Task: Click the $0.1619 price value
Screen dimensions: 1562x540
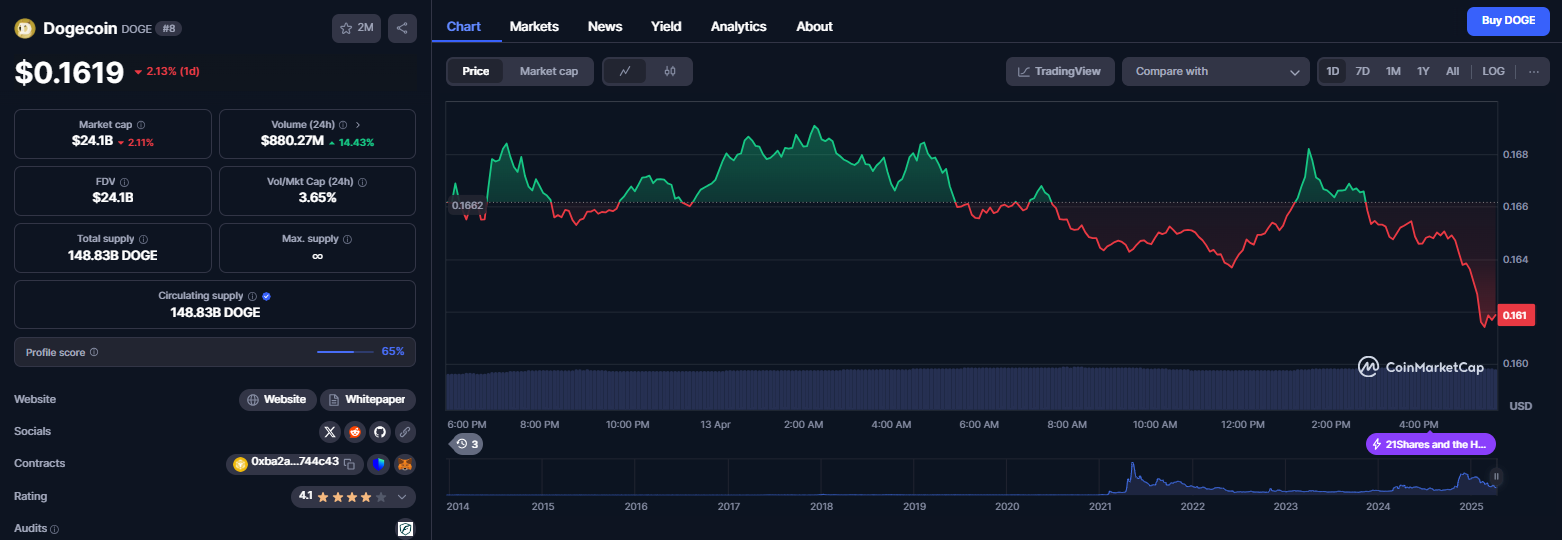Action: pyautogui.click(x=69, y=72)
